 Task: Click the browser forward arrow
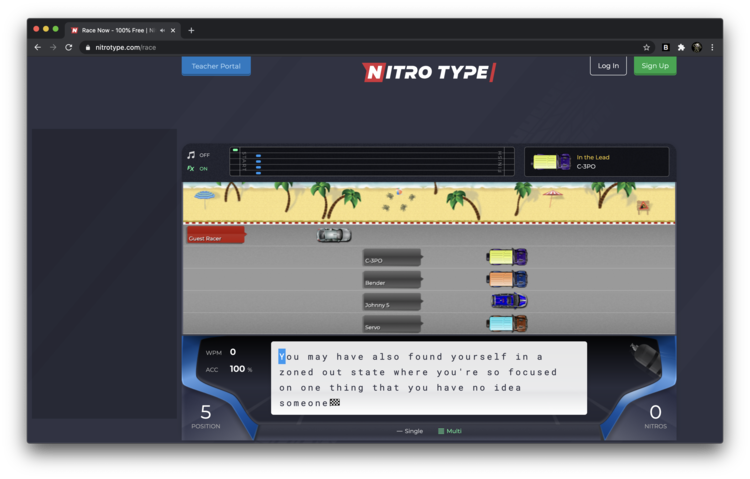(53, 47)
